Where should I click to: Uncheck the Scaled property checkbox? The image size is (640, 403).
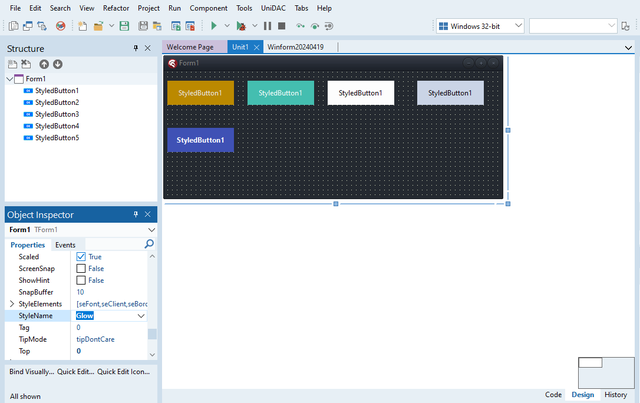pyautogui.click(x=81, y=256)
